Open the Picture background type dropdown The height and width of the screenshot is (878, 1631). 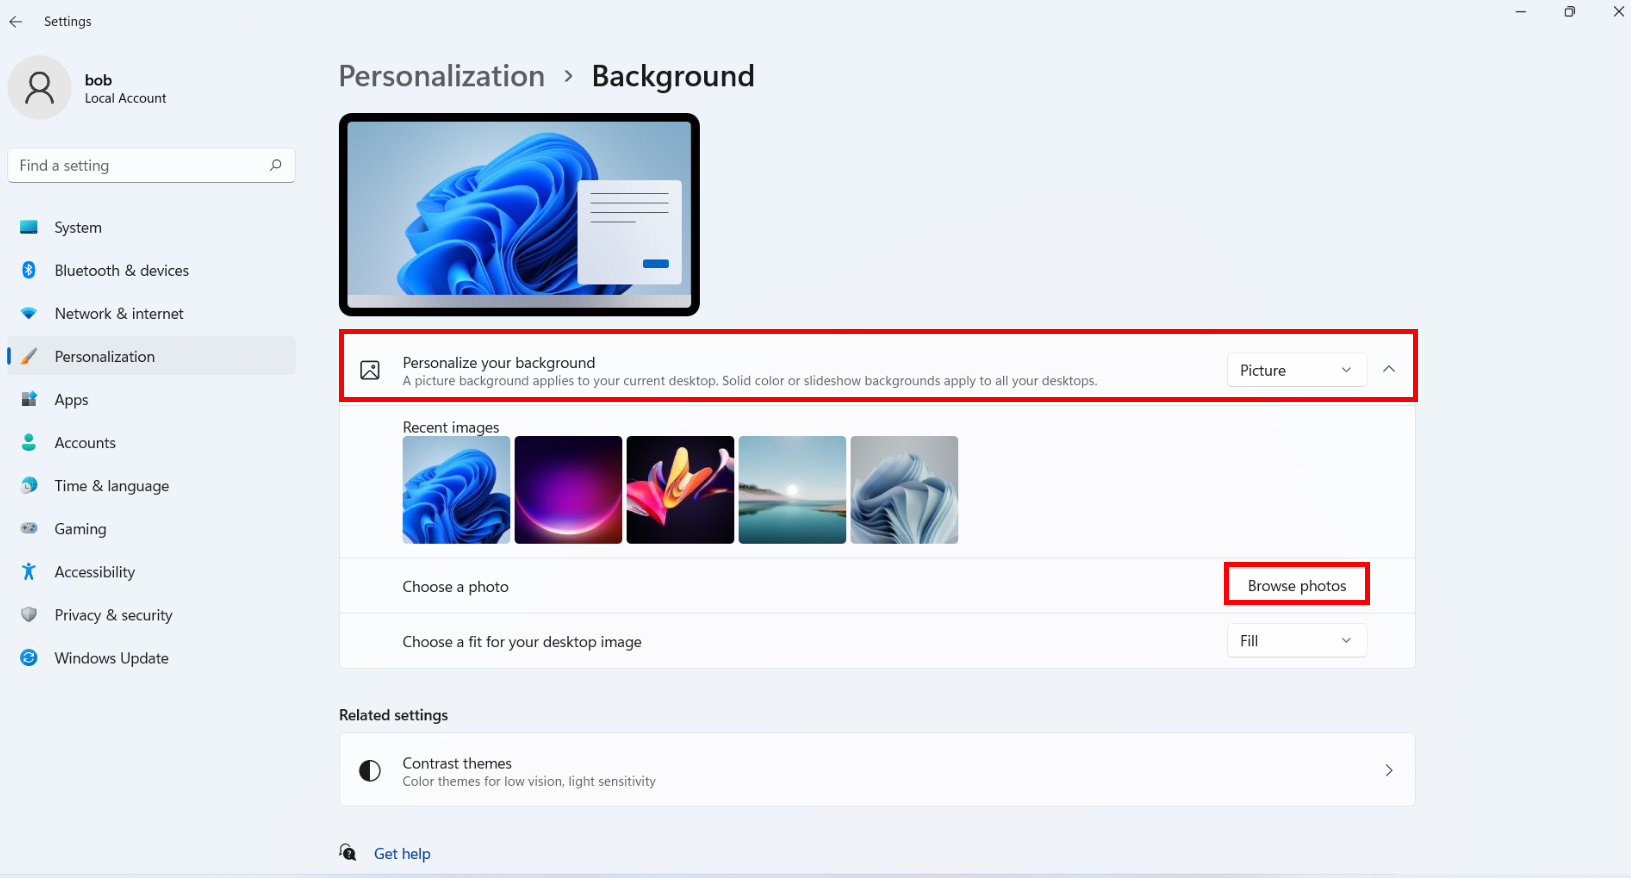(1296, 370)
